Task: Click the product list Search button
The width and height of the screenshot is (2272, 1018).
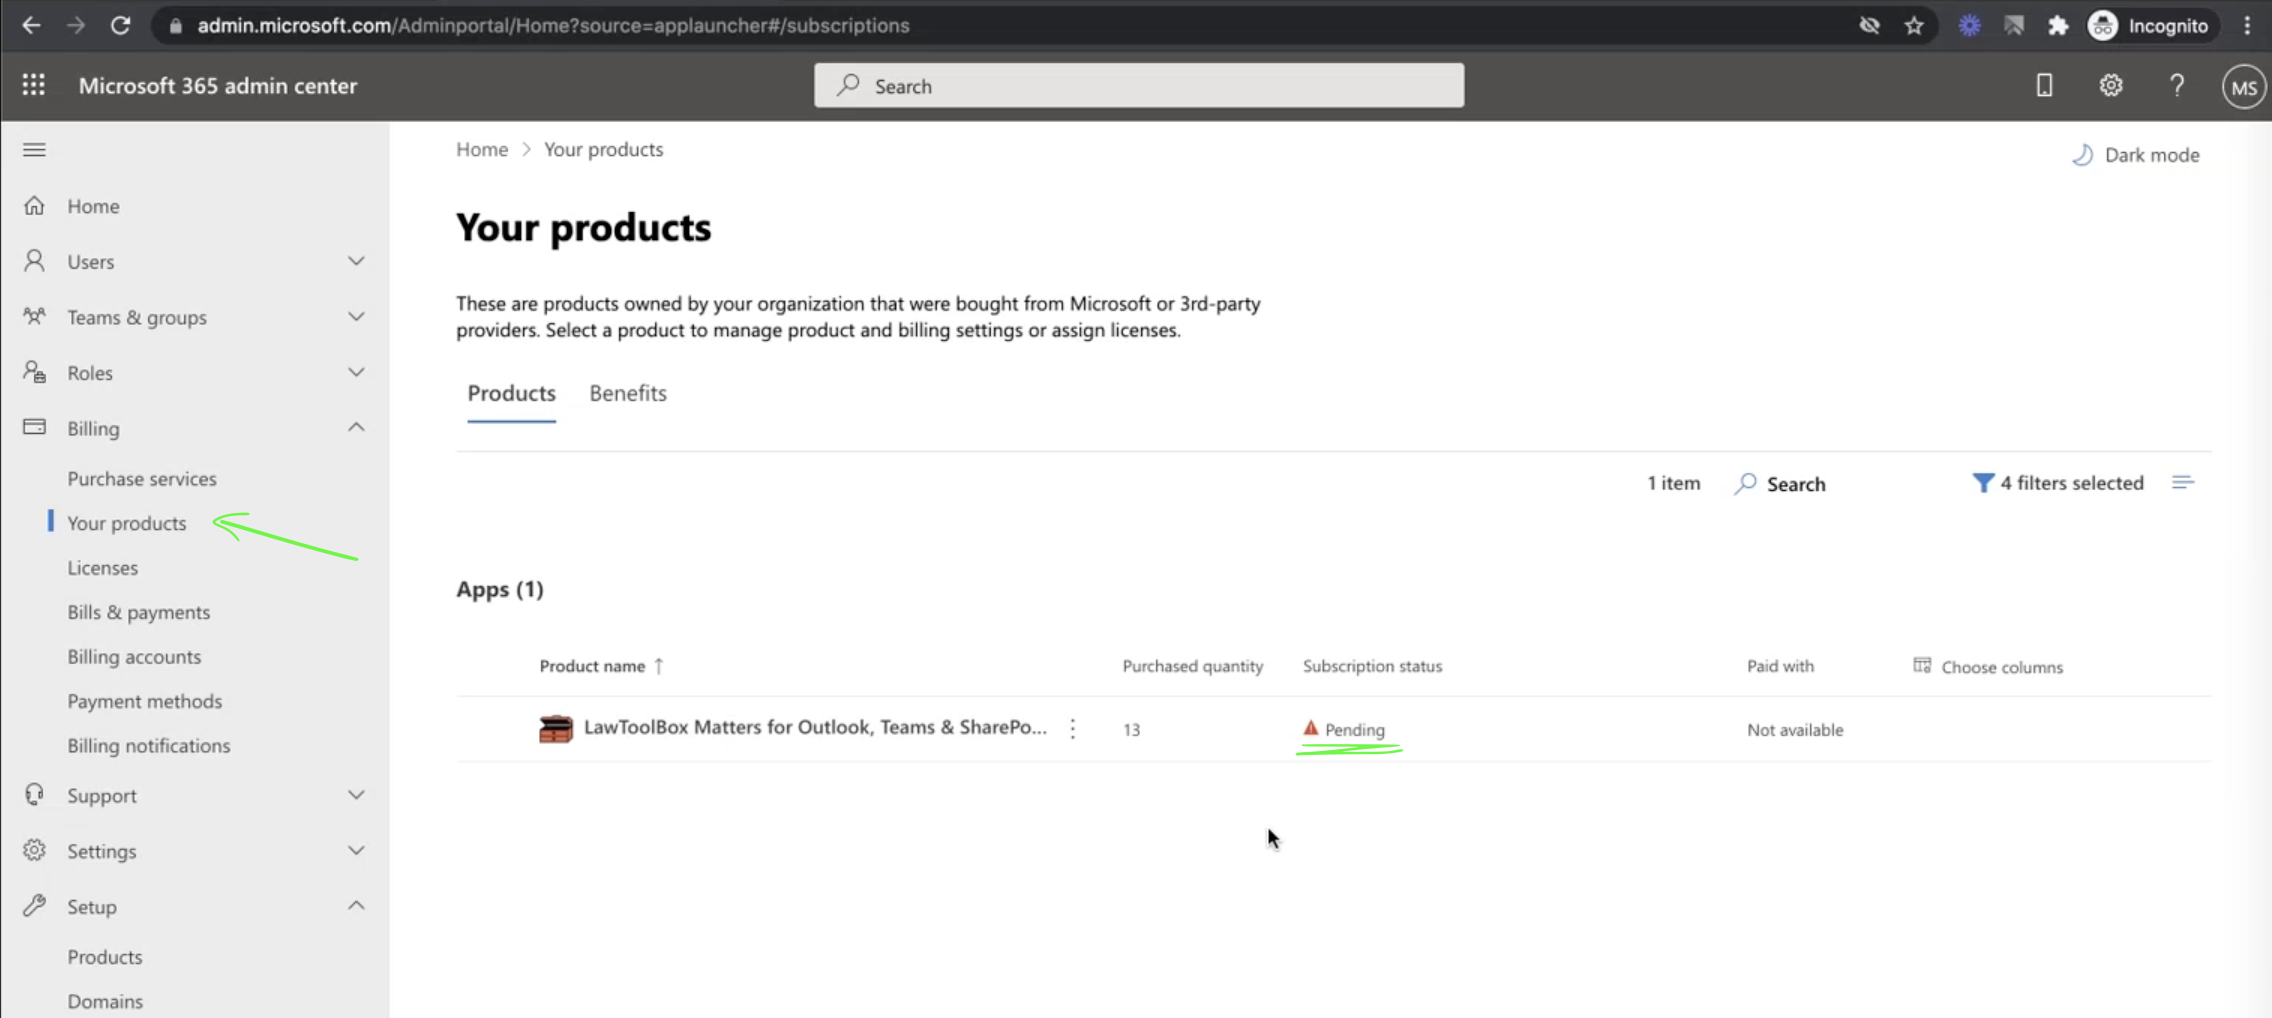Action: [x=1780, y=483]
